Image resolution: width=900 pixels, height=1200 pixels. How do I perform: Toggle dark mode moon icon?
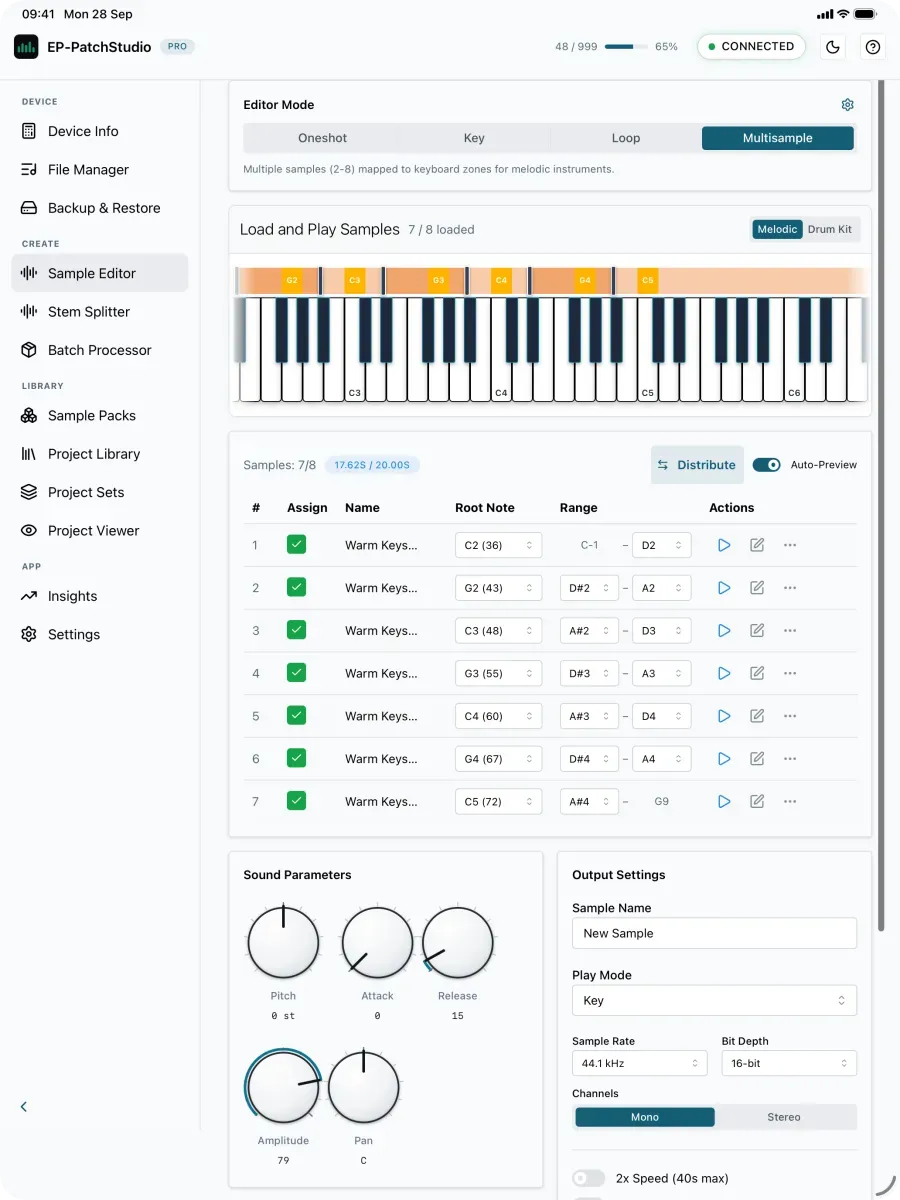(832, 47)
